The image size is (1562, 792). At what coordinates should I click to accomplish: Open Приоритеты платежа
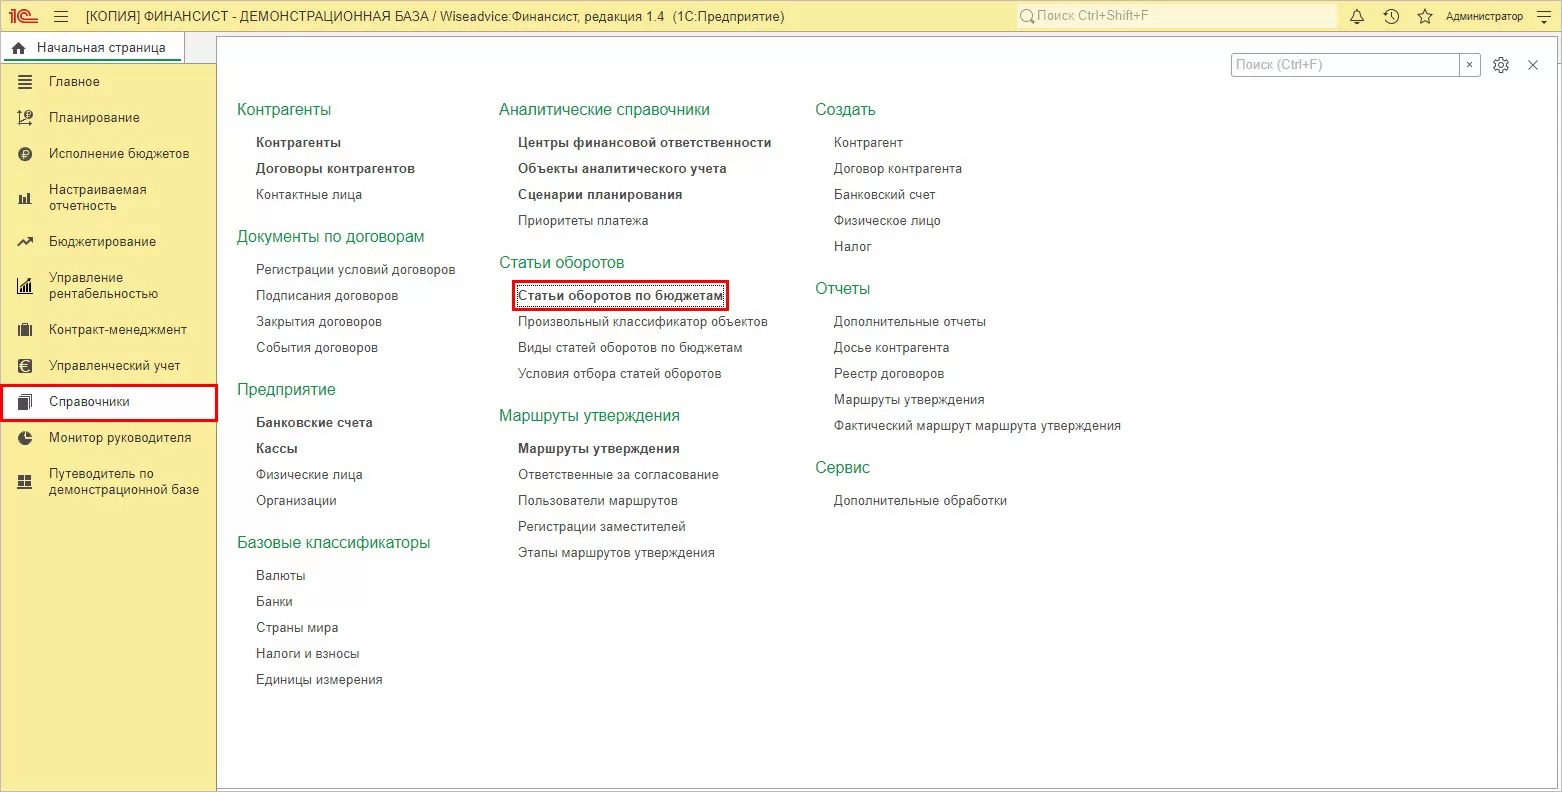[x=583, y=221]
